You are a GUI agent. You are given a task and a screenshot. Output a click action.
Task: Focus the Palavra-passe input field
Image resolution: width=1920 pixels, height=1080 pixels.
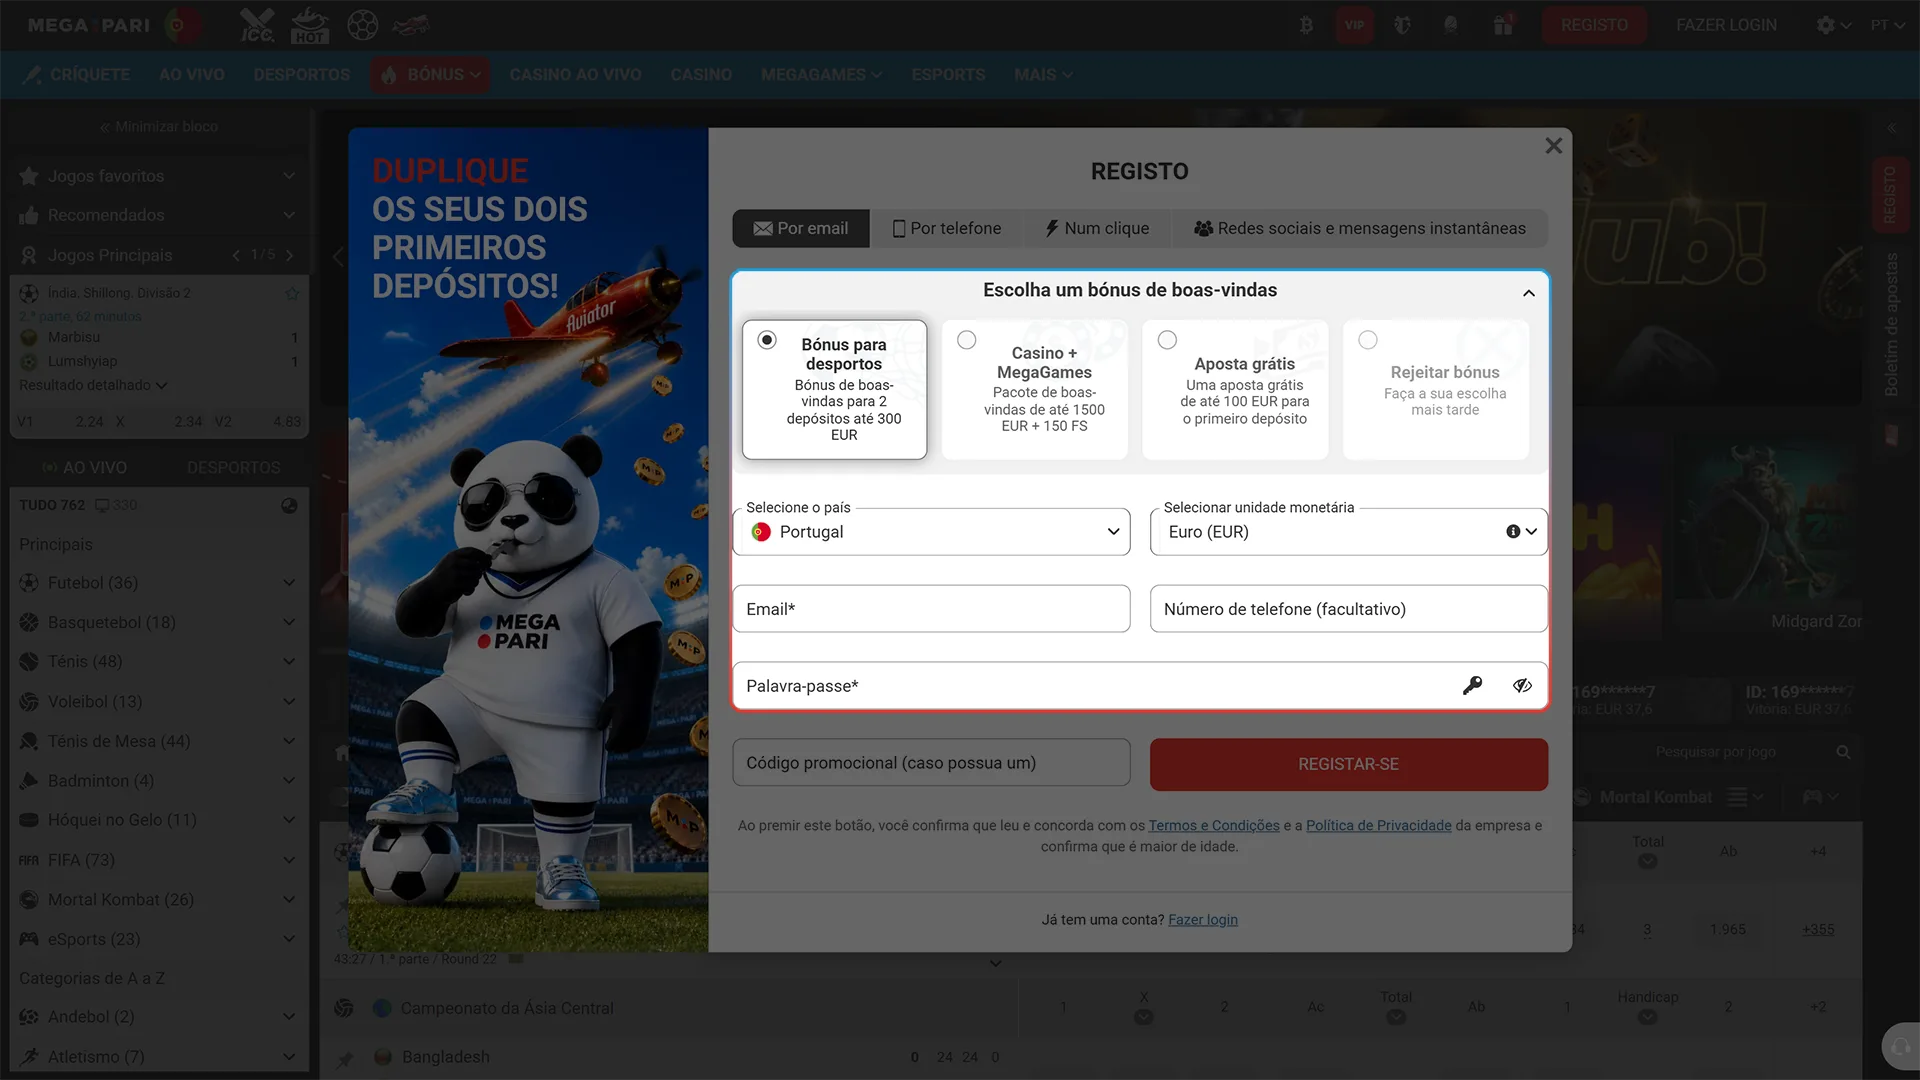(x=1140, y=686)
